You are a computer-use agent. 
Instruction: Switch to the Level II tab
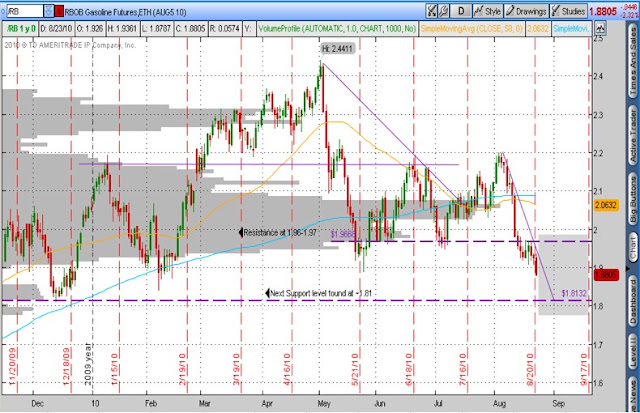[x=633, y=350]
